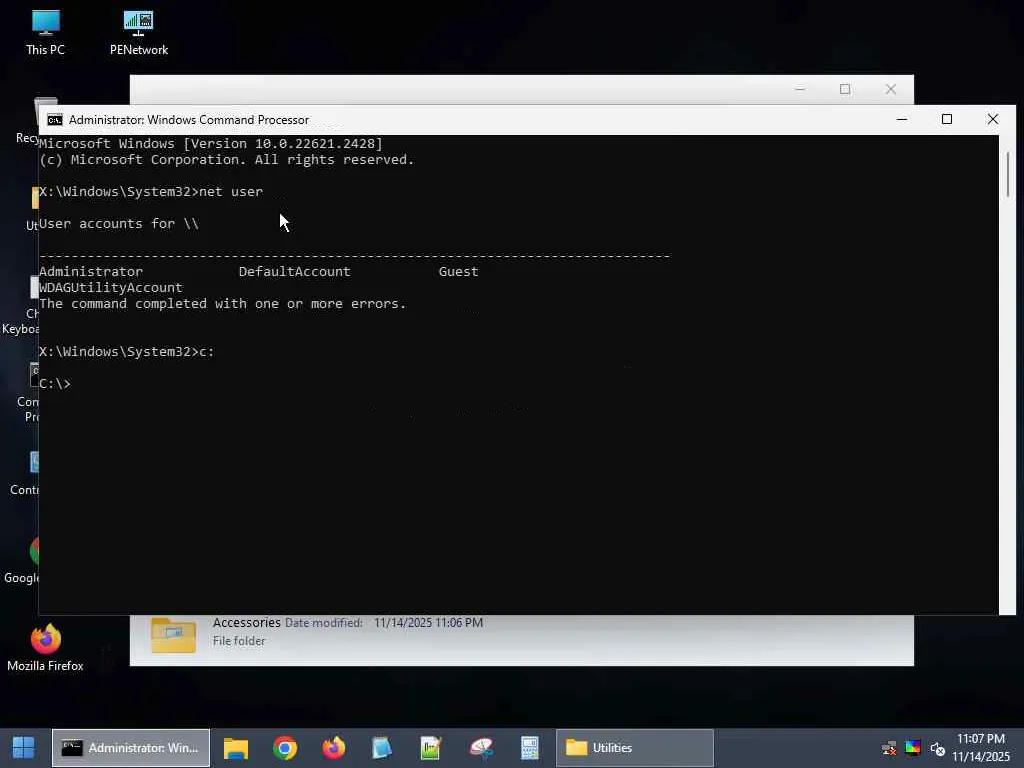Open the green chart editor taskbar icon
The height and width of the screenshot is (768, 1024).
pos(431,748)
